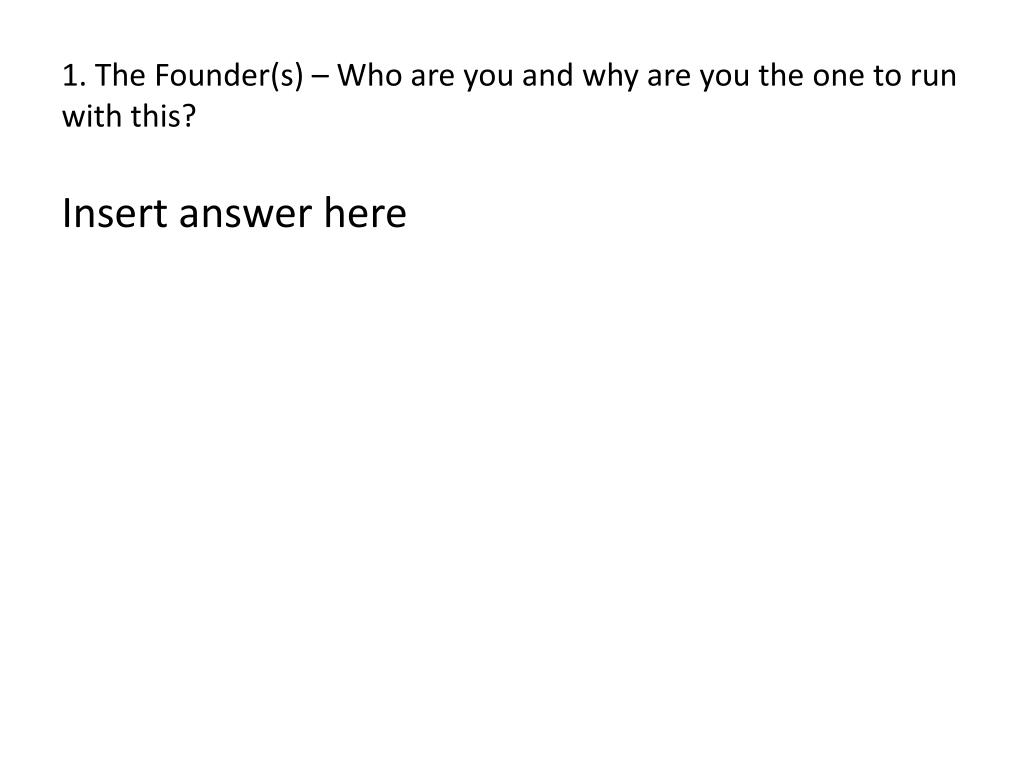Click the words "with this?" on second line
This screenshot has height=768, width=1024.
pos(129,116)
